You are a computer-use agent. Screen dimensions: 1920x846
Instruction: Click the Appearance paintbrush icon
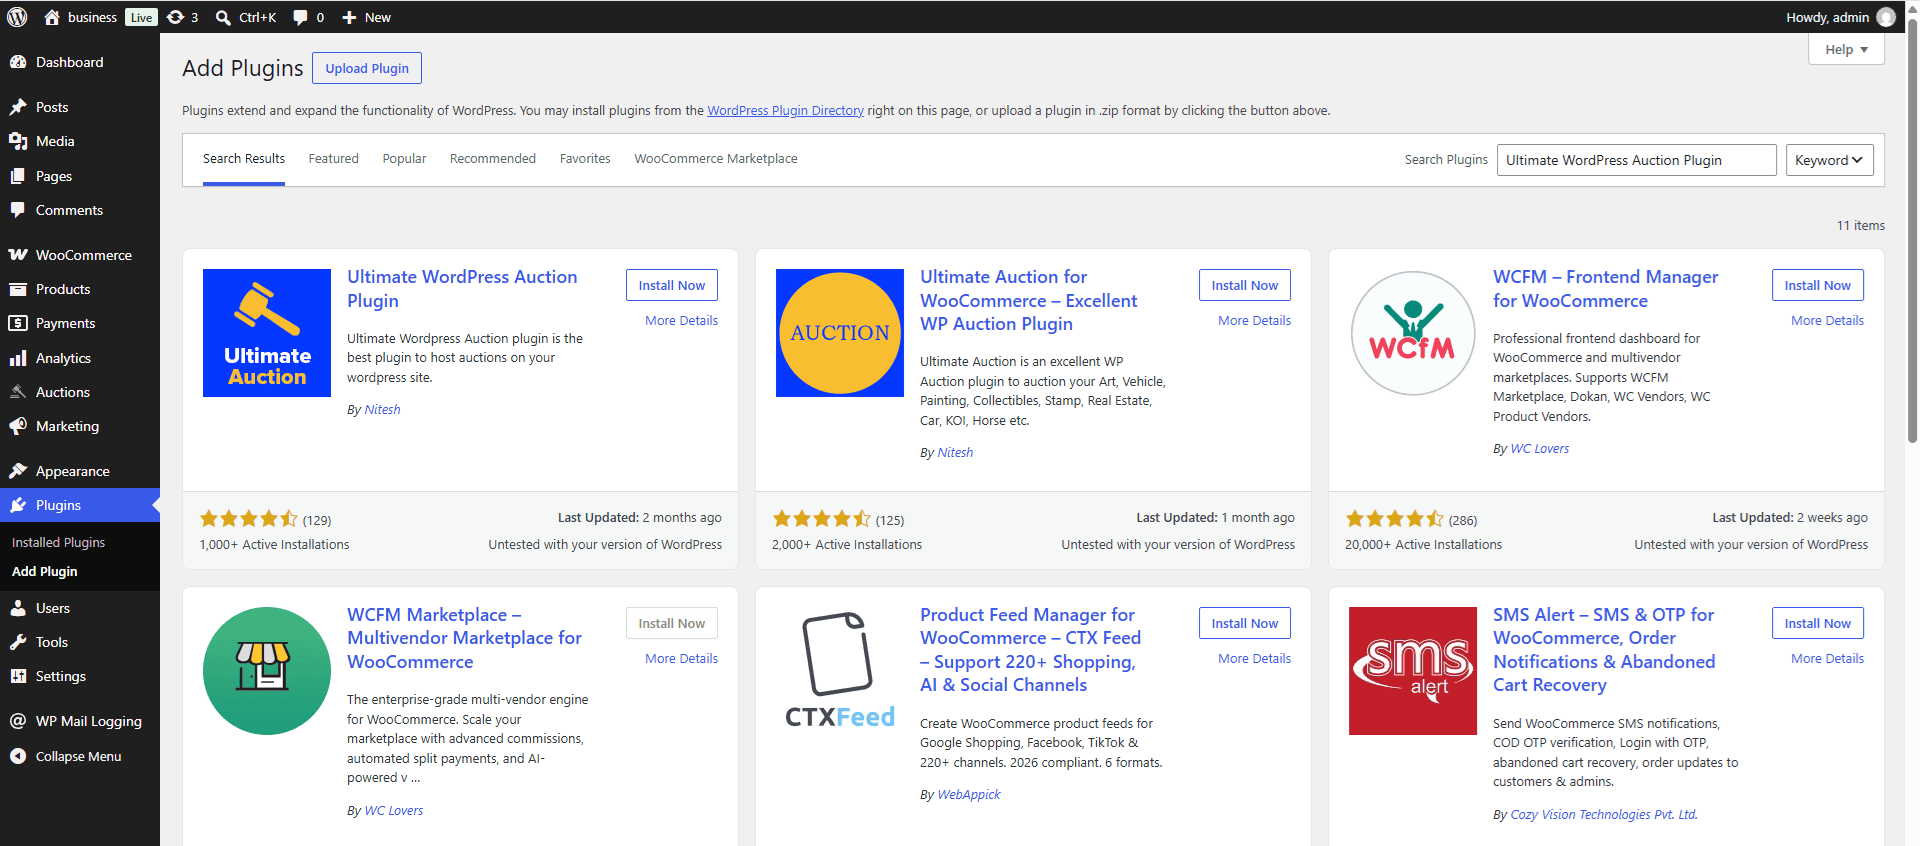[x=18, y=471]
